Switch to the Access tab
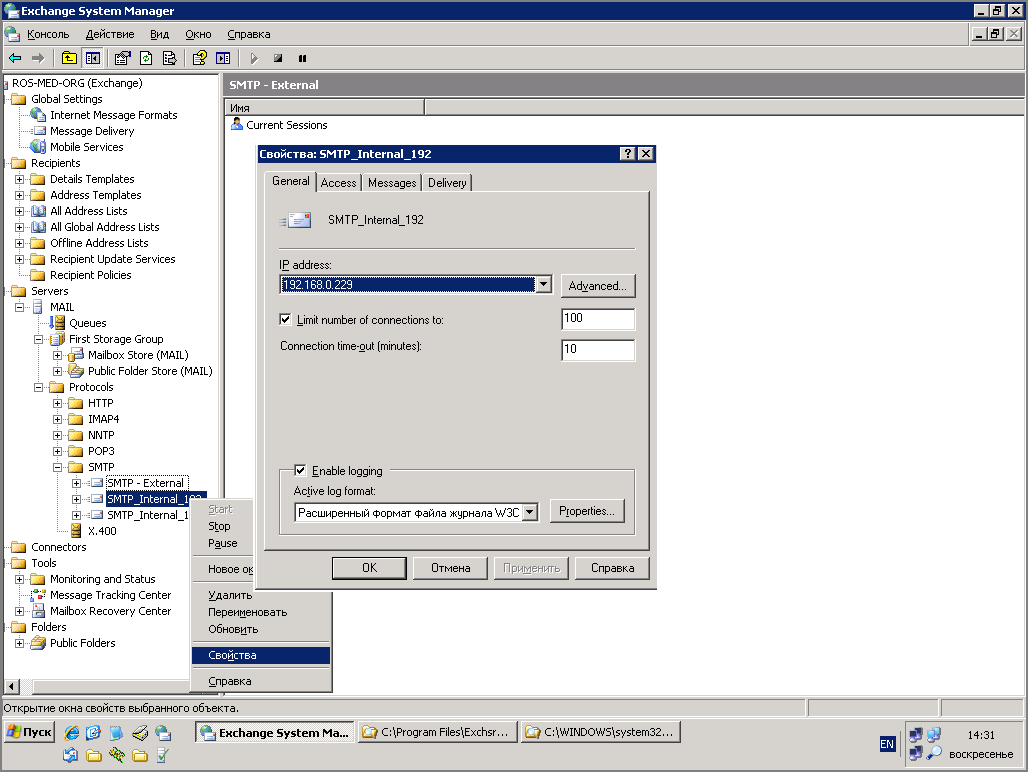Screen dimensions: 1028x772 point(338,183)
